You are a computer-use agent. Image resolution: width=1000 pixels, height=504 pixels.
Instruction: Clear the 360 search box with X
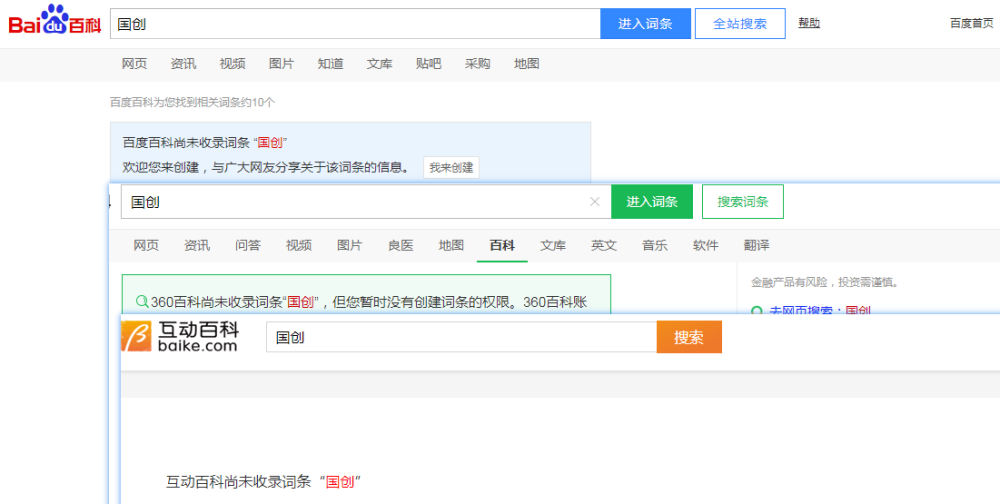tap(595, 202)
